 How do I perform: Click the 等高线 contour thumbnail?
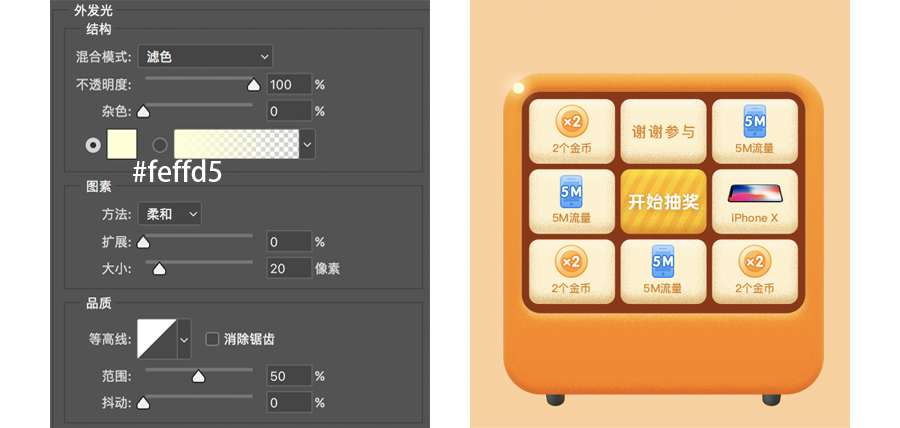[157, 339]
